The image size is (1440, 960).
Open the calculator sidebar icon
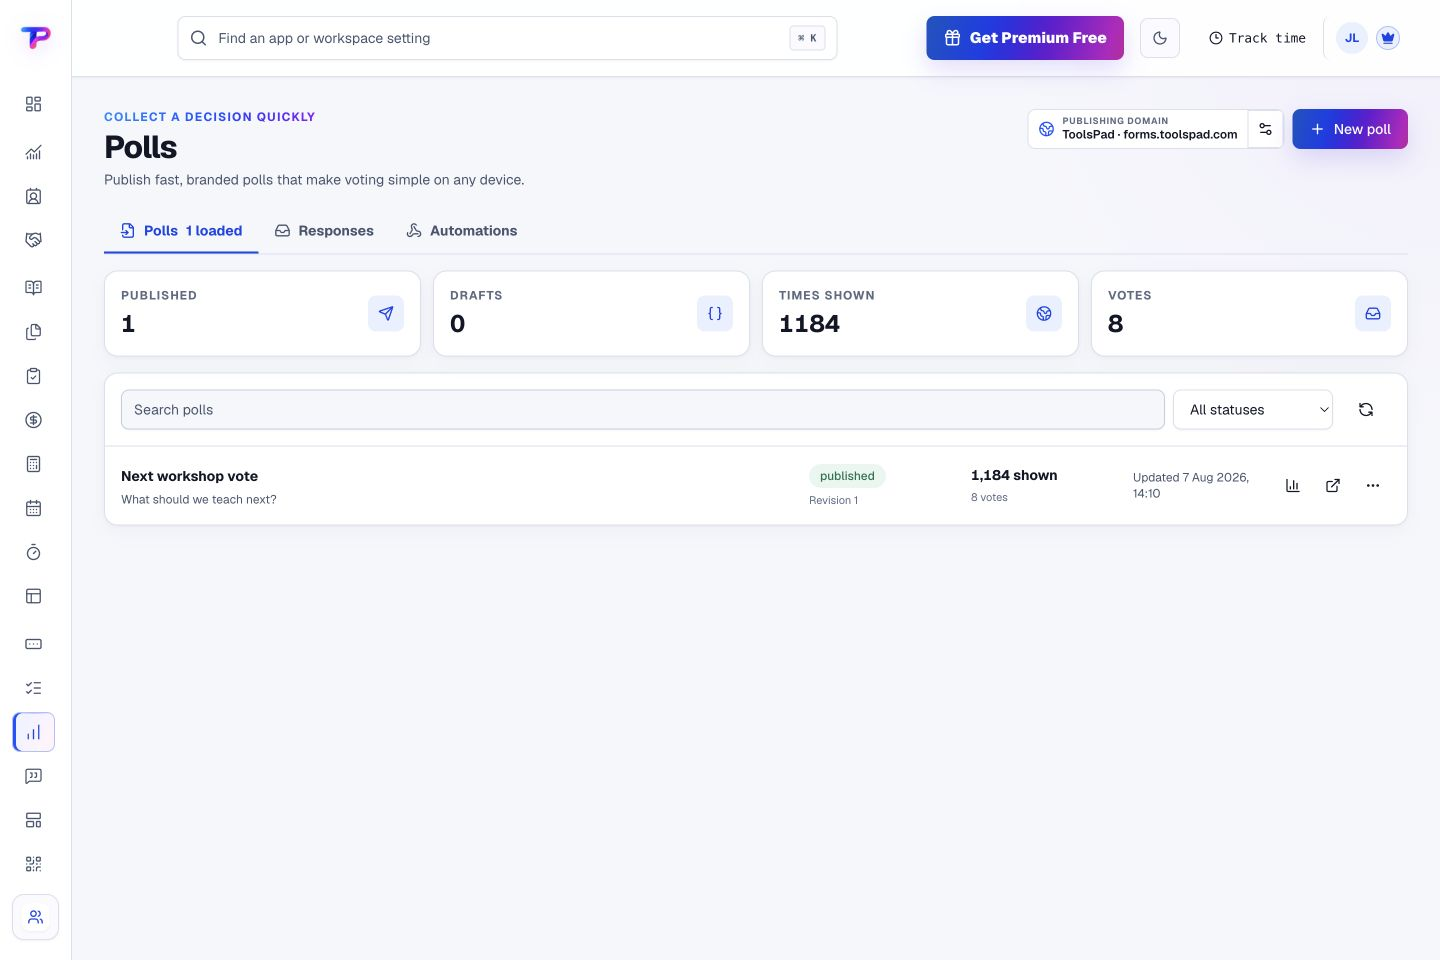click(x=33, y=464)
